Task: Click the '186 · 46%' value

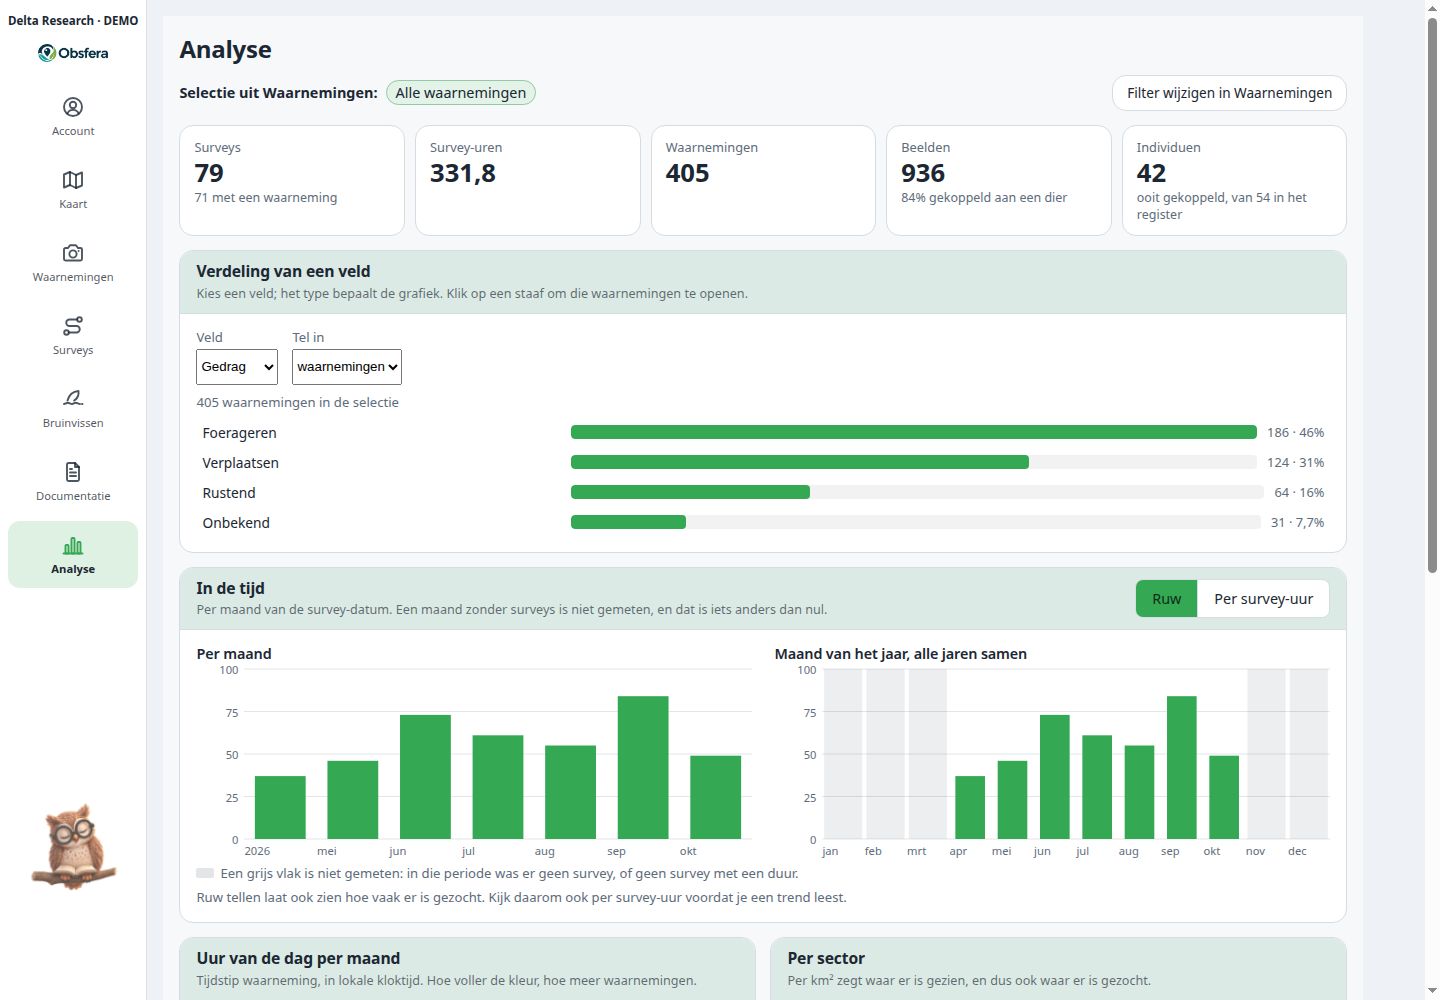Action: pyautogui.click(x=1295, y=432)
